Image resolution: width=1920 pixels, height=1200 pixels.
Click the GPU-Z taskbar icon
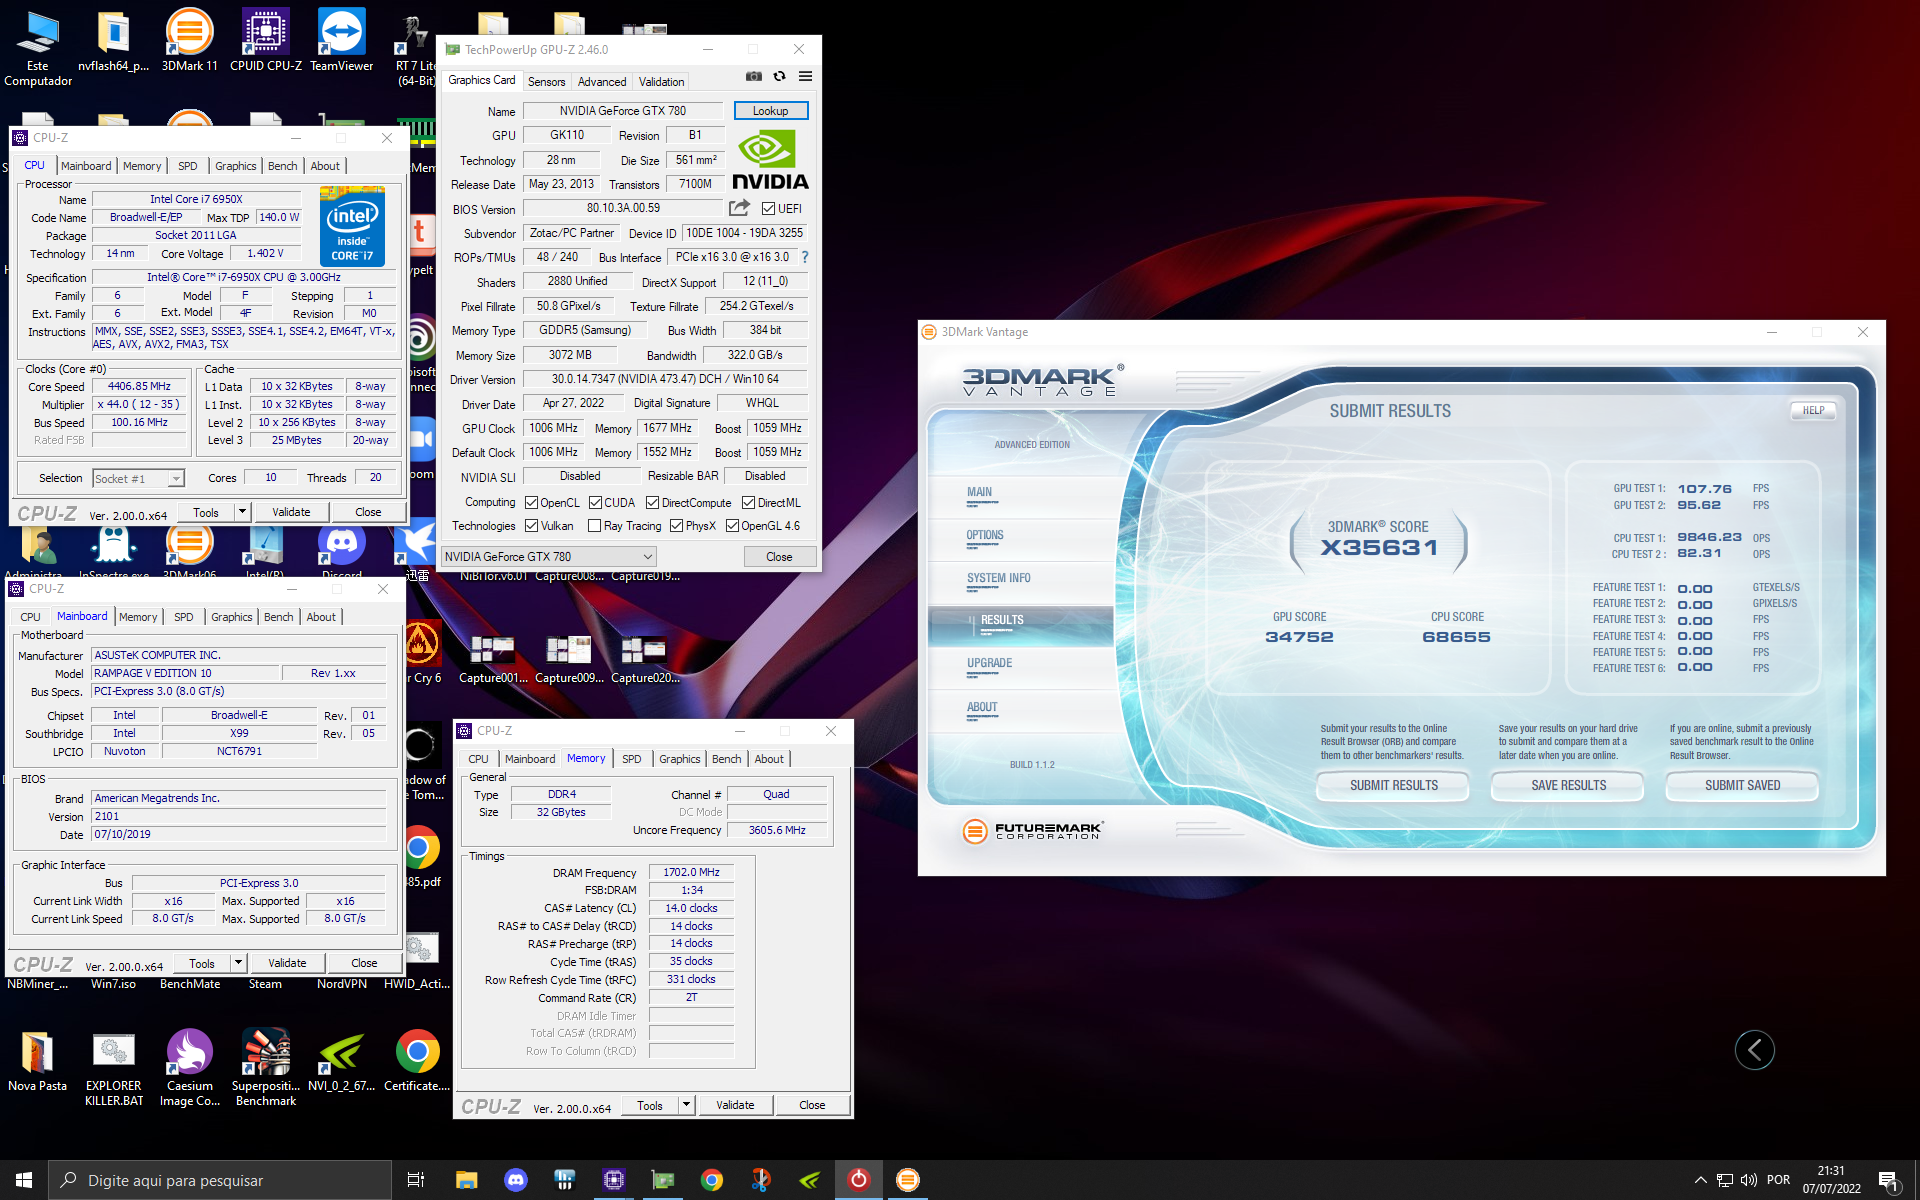click(663, 1180)
